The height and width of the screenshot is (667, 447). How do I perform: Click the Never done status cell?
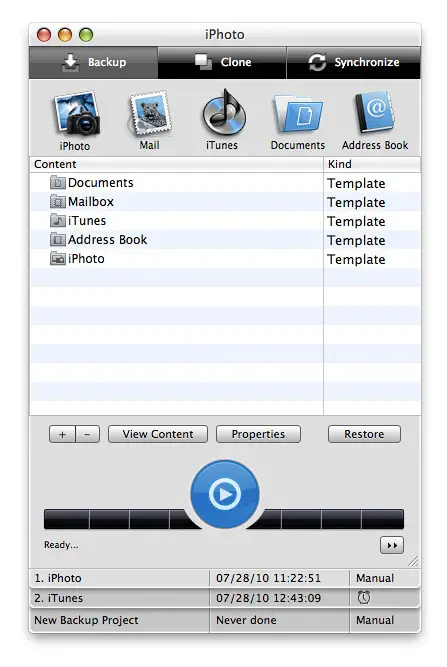(279, 620)
